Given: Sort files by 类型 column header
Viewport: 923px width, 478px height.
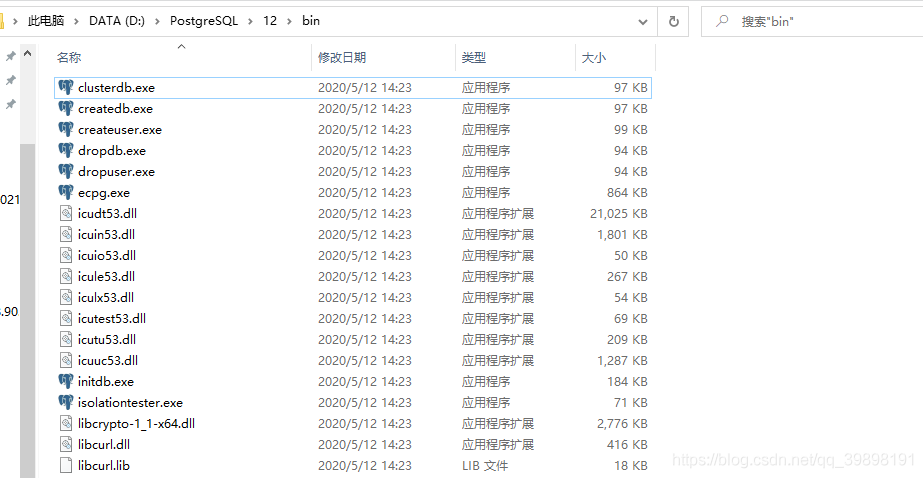Looking at the screenshot, I should [474, 58].
